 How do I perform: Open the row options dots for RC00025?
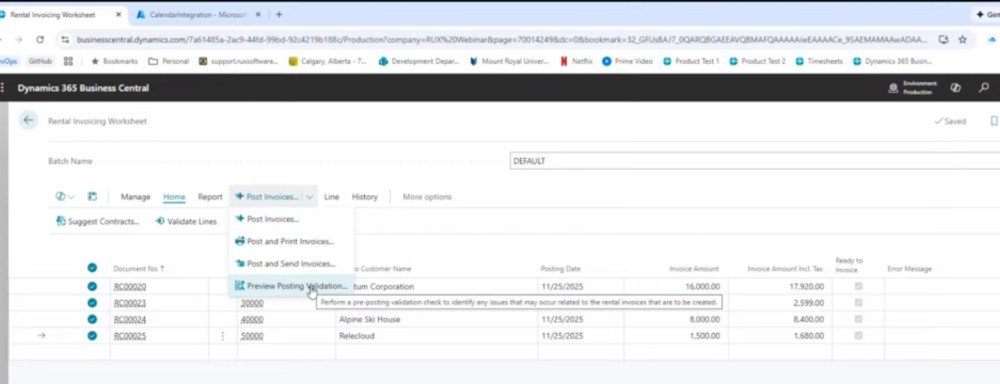[x=223, y=336]
